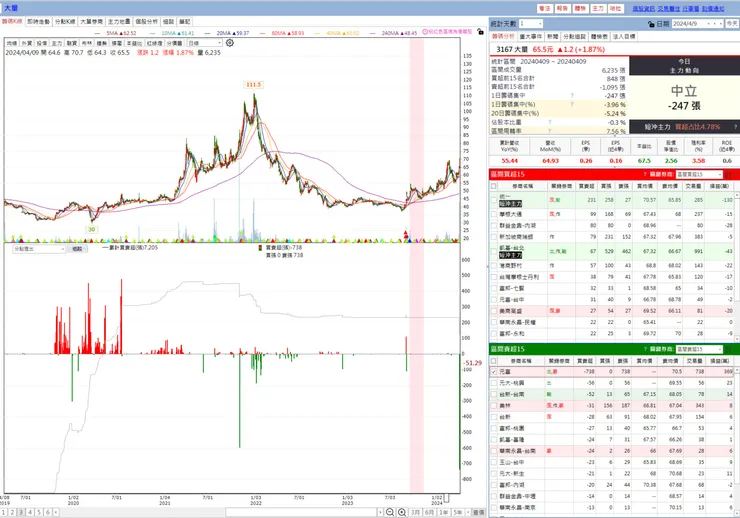Switch to the 分點K線 tab
Viewport: 740px width, 518px height.
(65, 22)
